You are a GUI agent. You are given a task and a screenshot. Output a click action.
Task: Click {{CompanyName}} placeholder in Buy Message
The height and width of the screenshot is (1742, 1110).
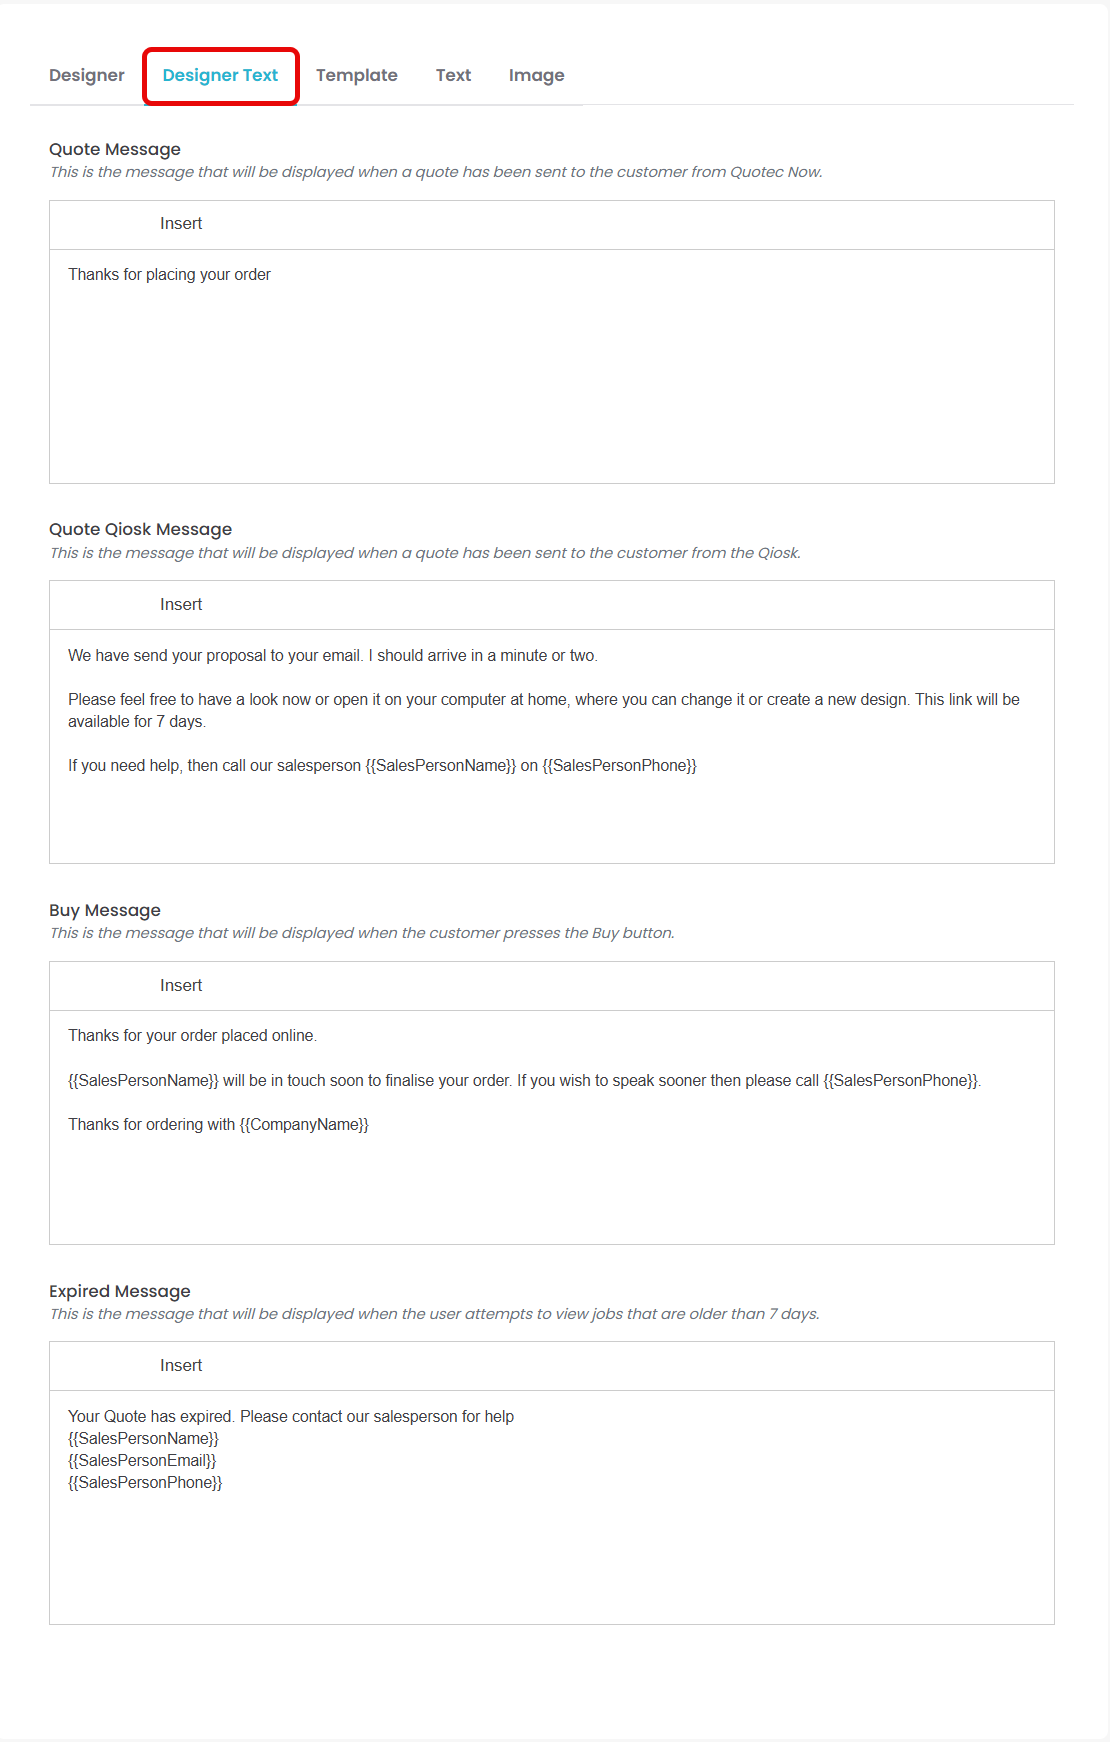pyautogui.click(x=304, y=1125)
